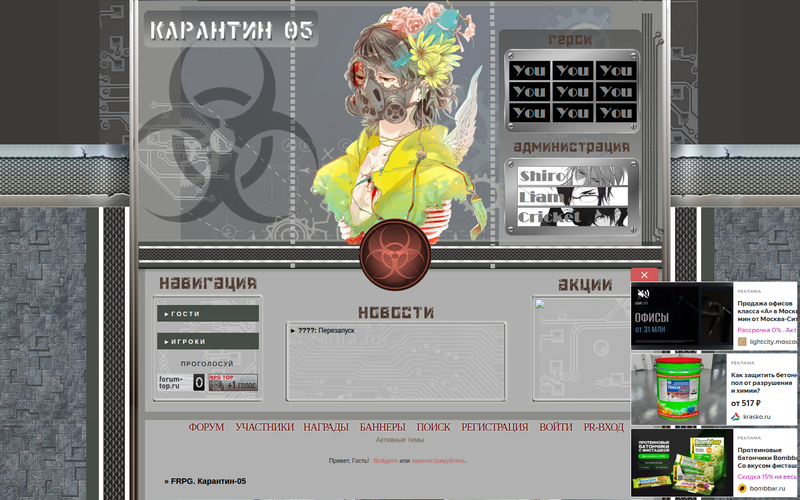Open the Поиск menu link

point(433,427)
